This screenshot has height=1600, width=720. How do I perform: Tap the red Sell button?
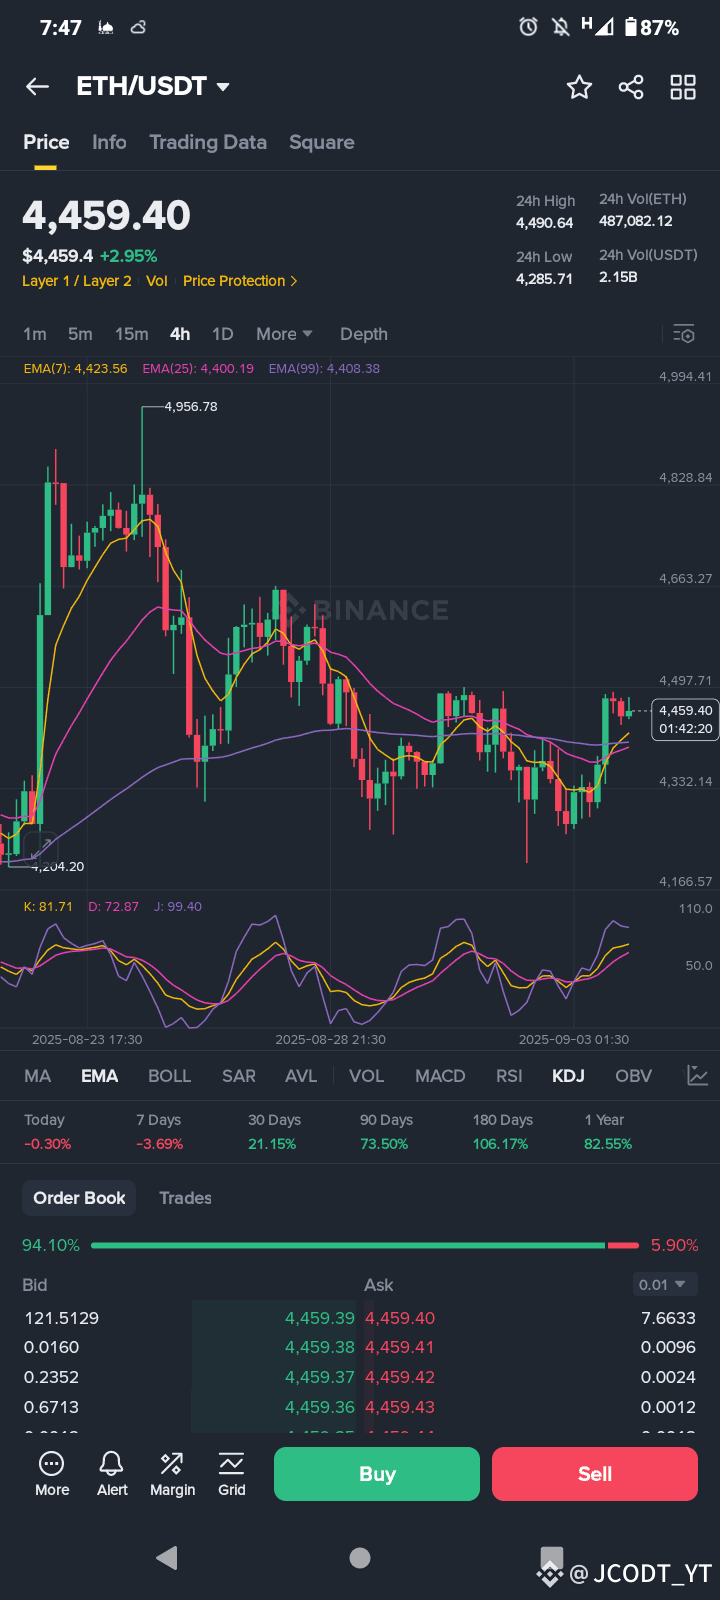pos(595,1474)
